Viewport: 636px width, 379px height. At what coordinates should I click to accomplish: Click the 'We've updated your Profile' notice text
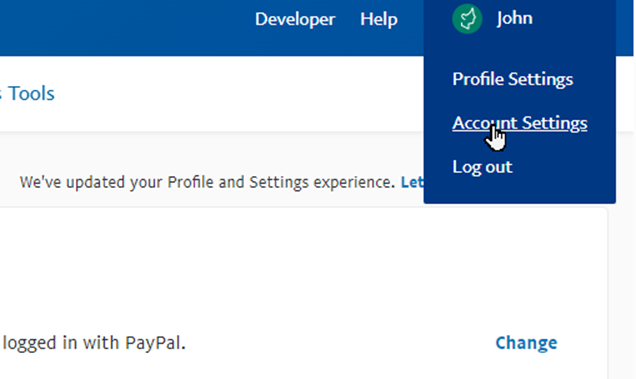point(207,182)
